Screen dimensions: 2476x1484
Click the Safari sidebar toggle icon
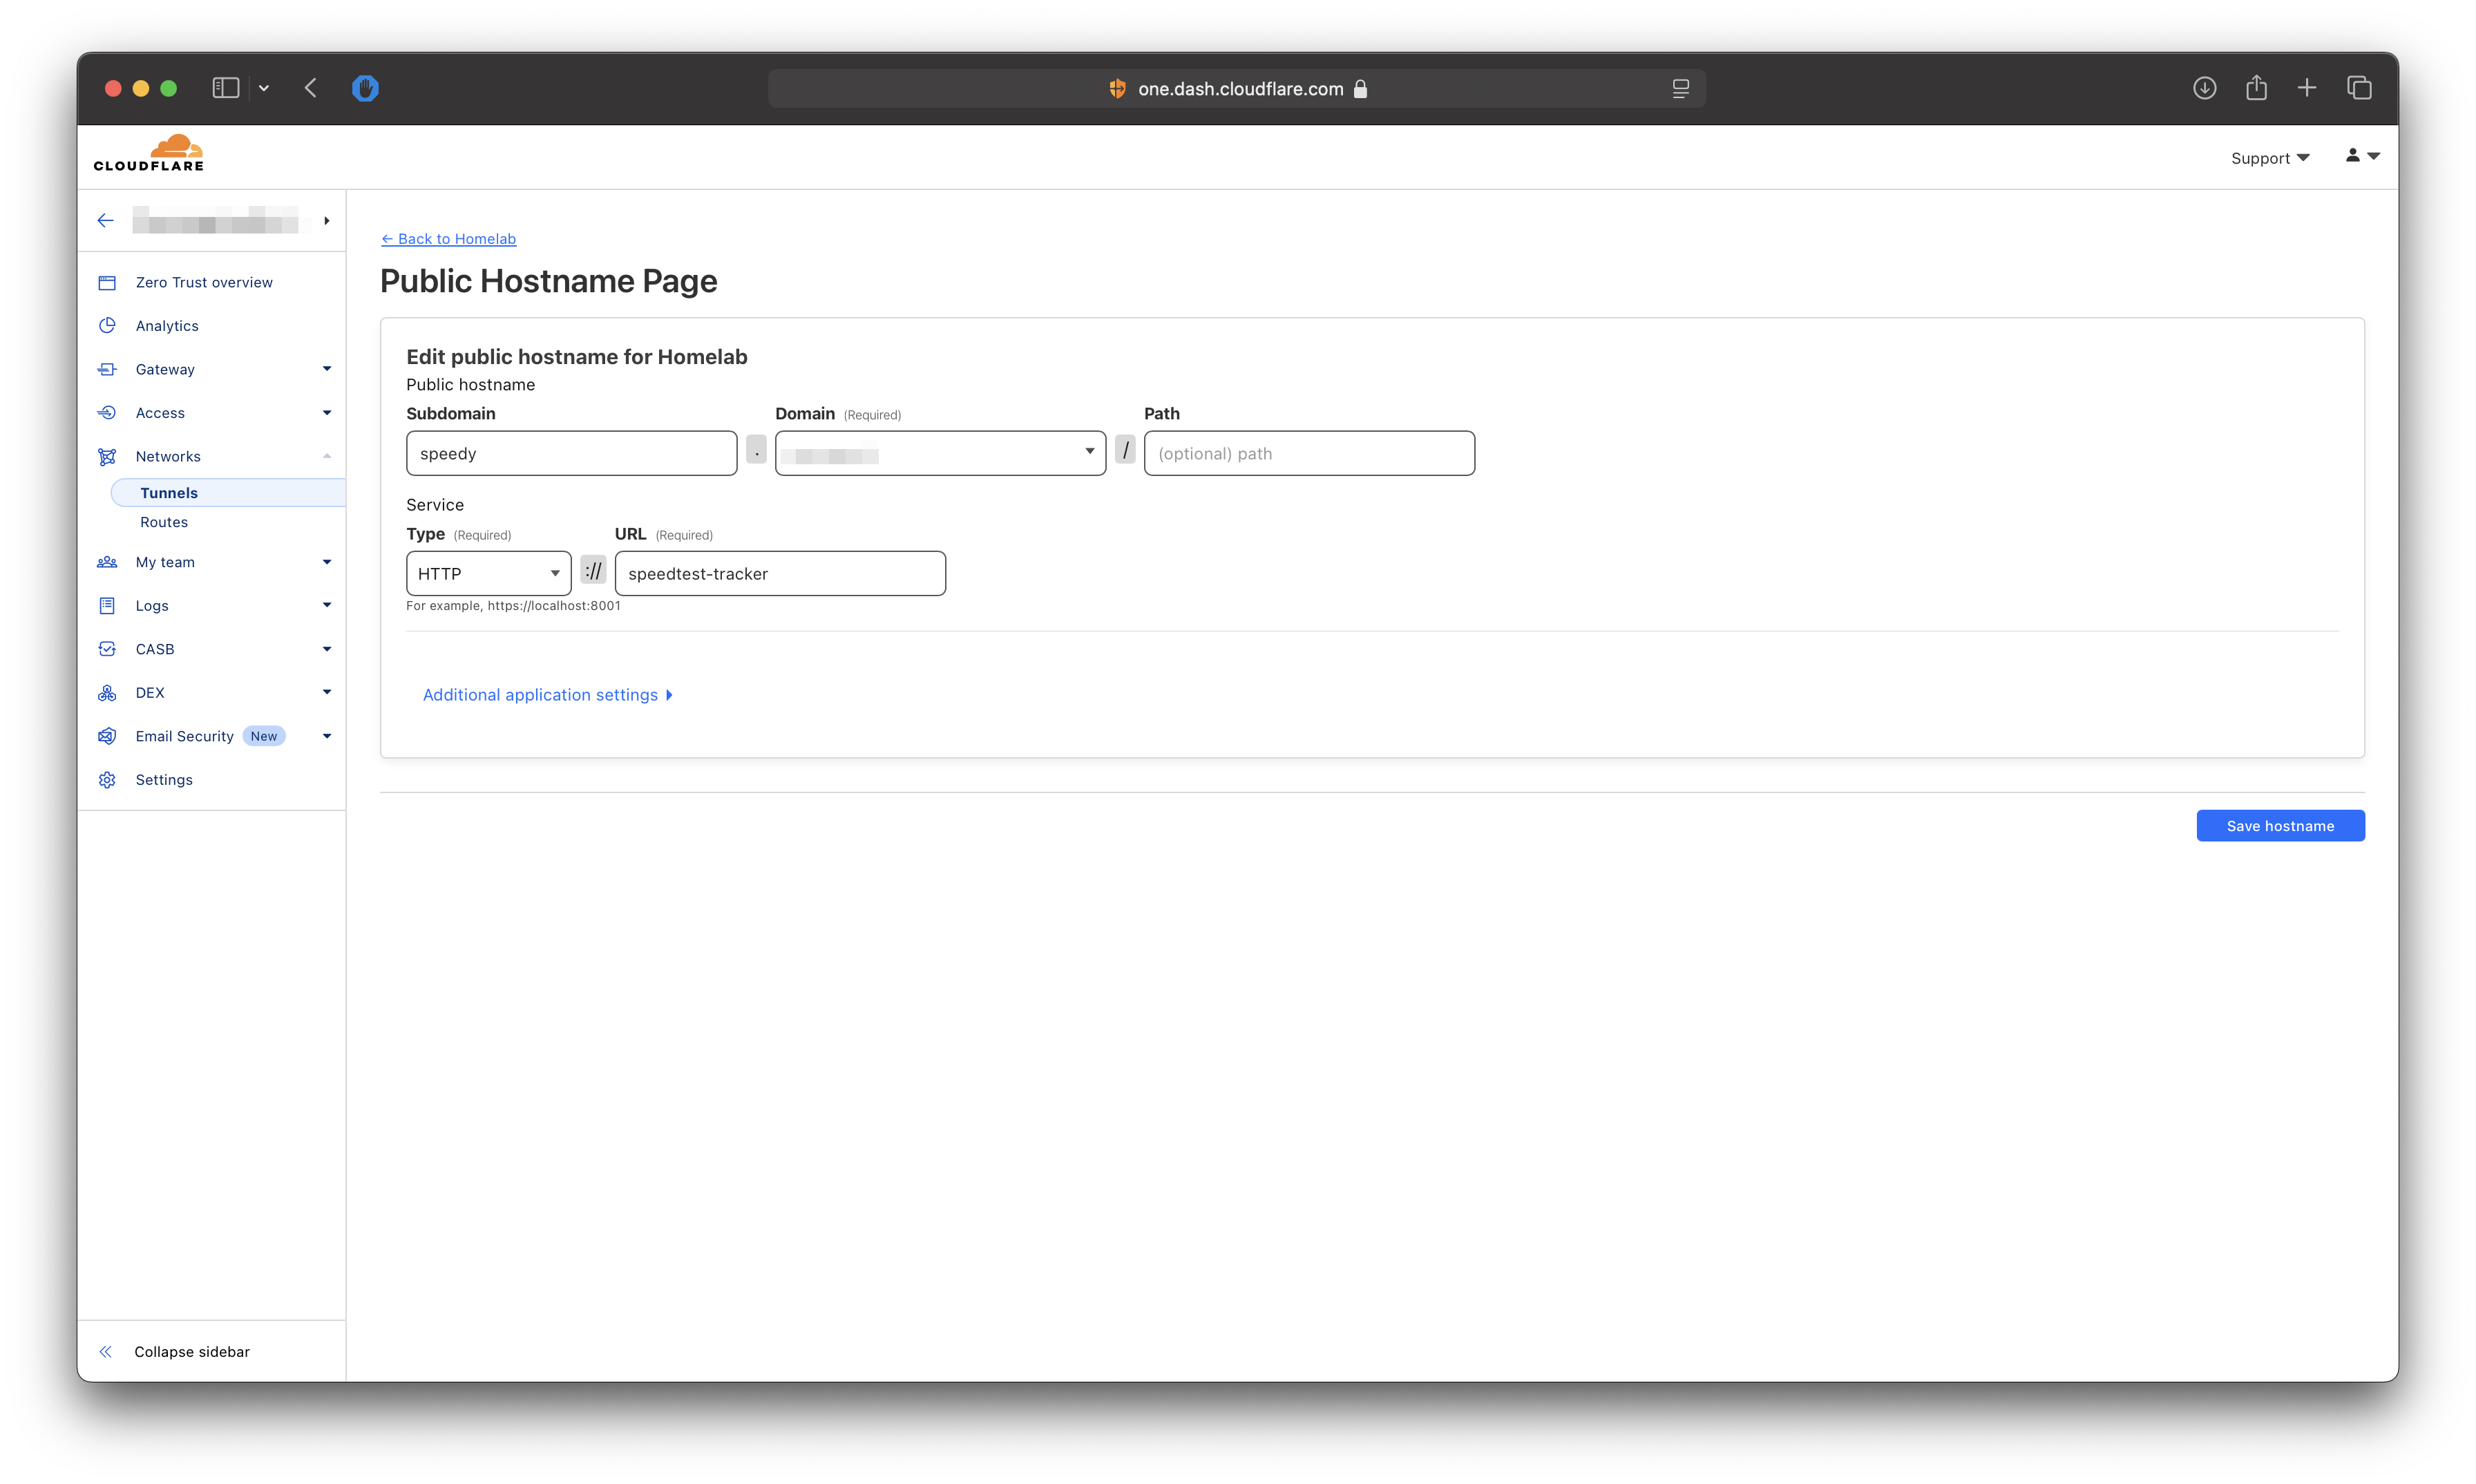[226, 88]
